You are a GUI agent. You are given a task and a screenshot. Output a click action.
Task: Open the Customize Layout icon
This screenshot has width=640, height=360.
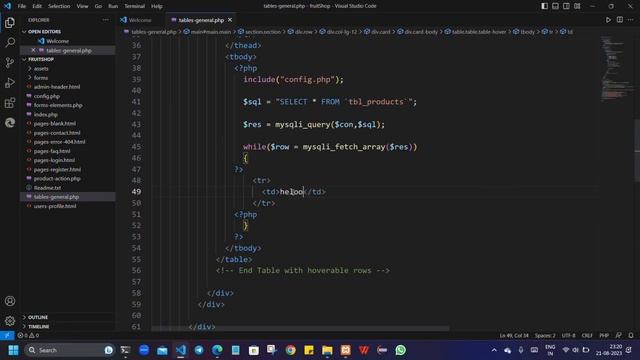tap(577, 6)
